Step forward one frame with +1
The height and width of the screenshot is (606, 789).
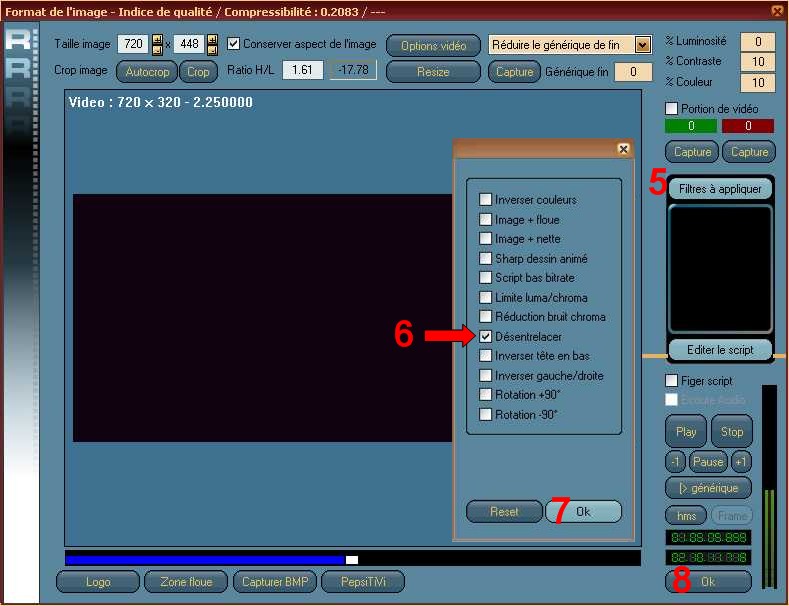coord(741,462)
